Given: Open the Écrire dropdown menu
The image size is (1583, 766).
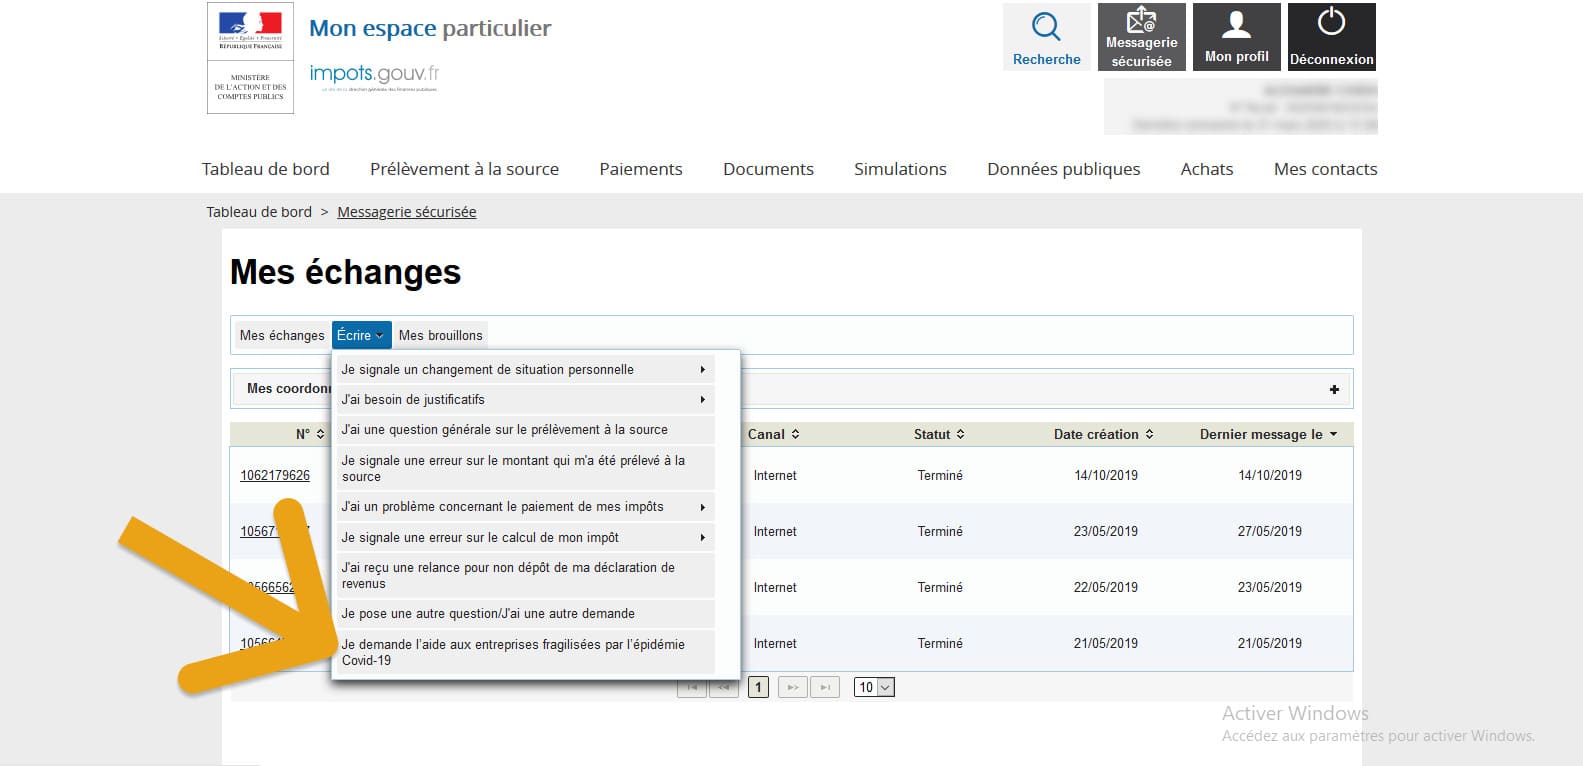Looking at the screenshot, I should click(x=361, y=335).
